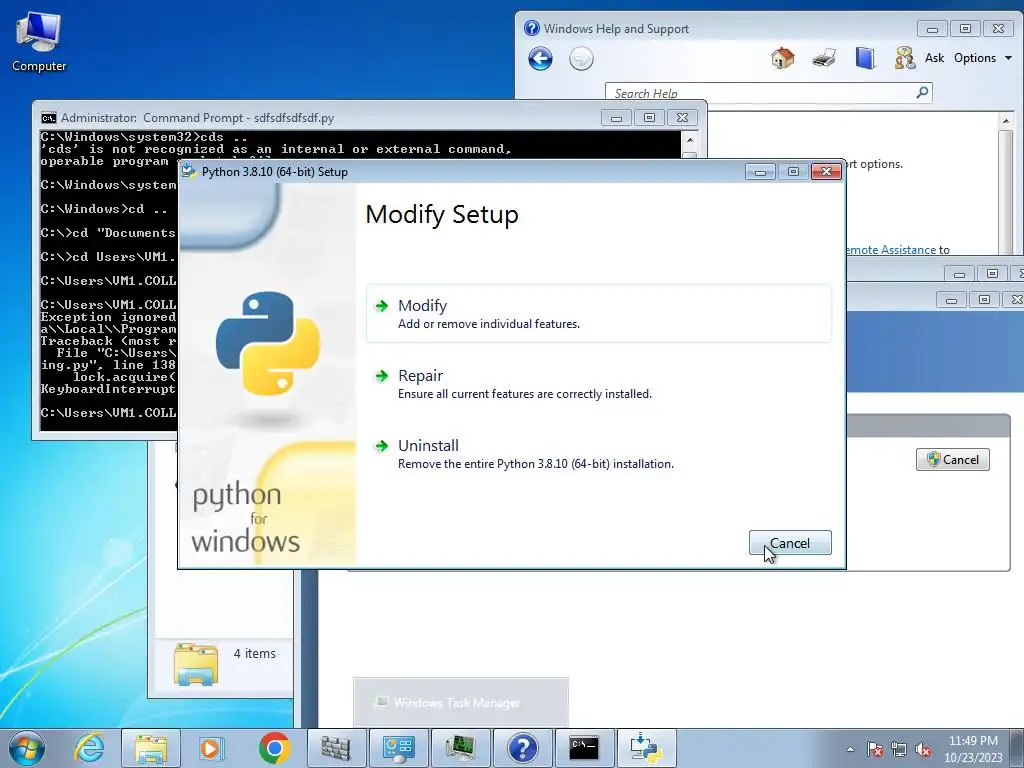The image size is (1024, 768).
Task: Click the network tray icon
Action: pyautogui.click(x=899, y=749)
